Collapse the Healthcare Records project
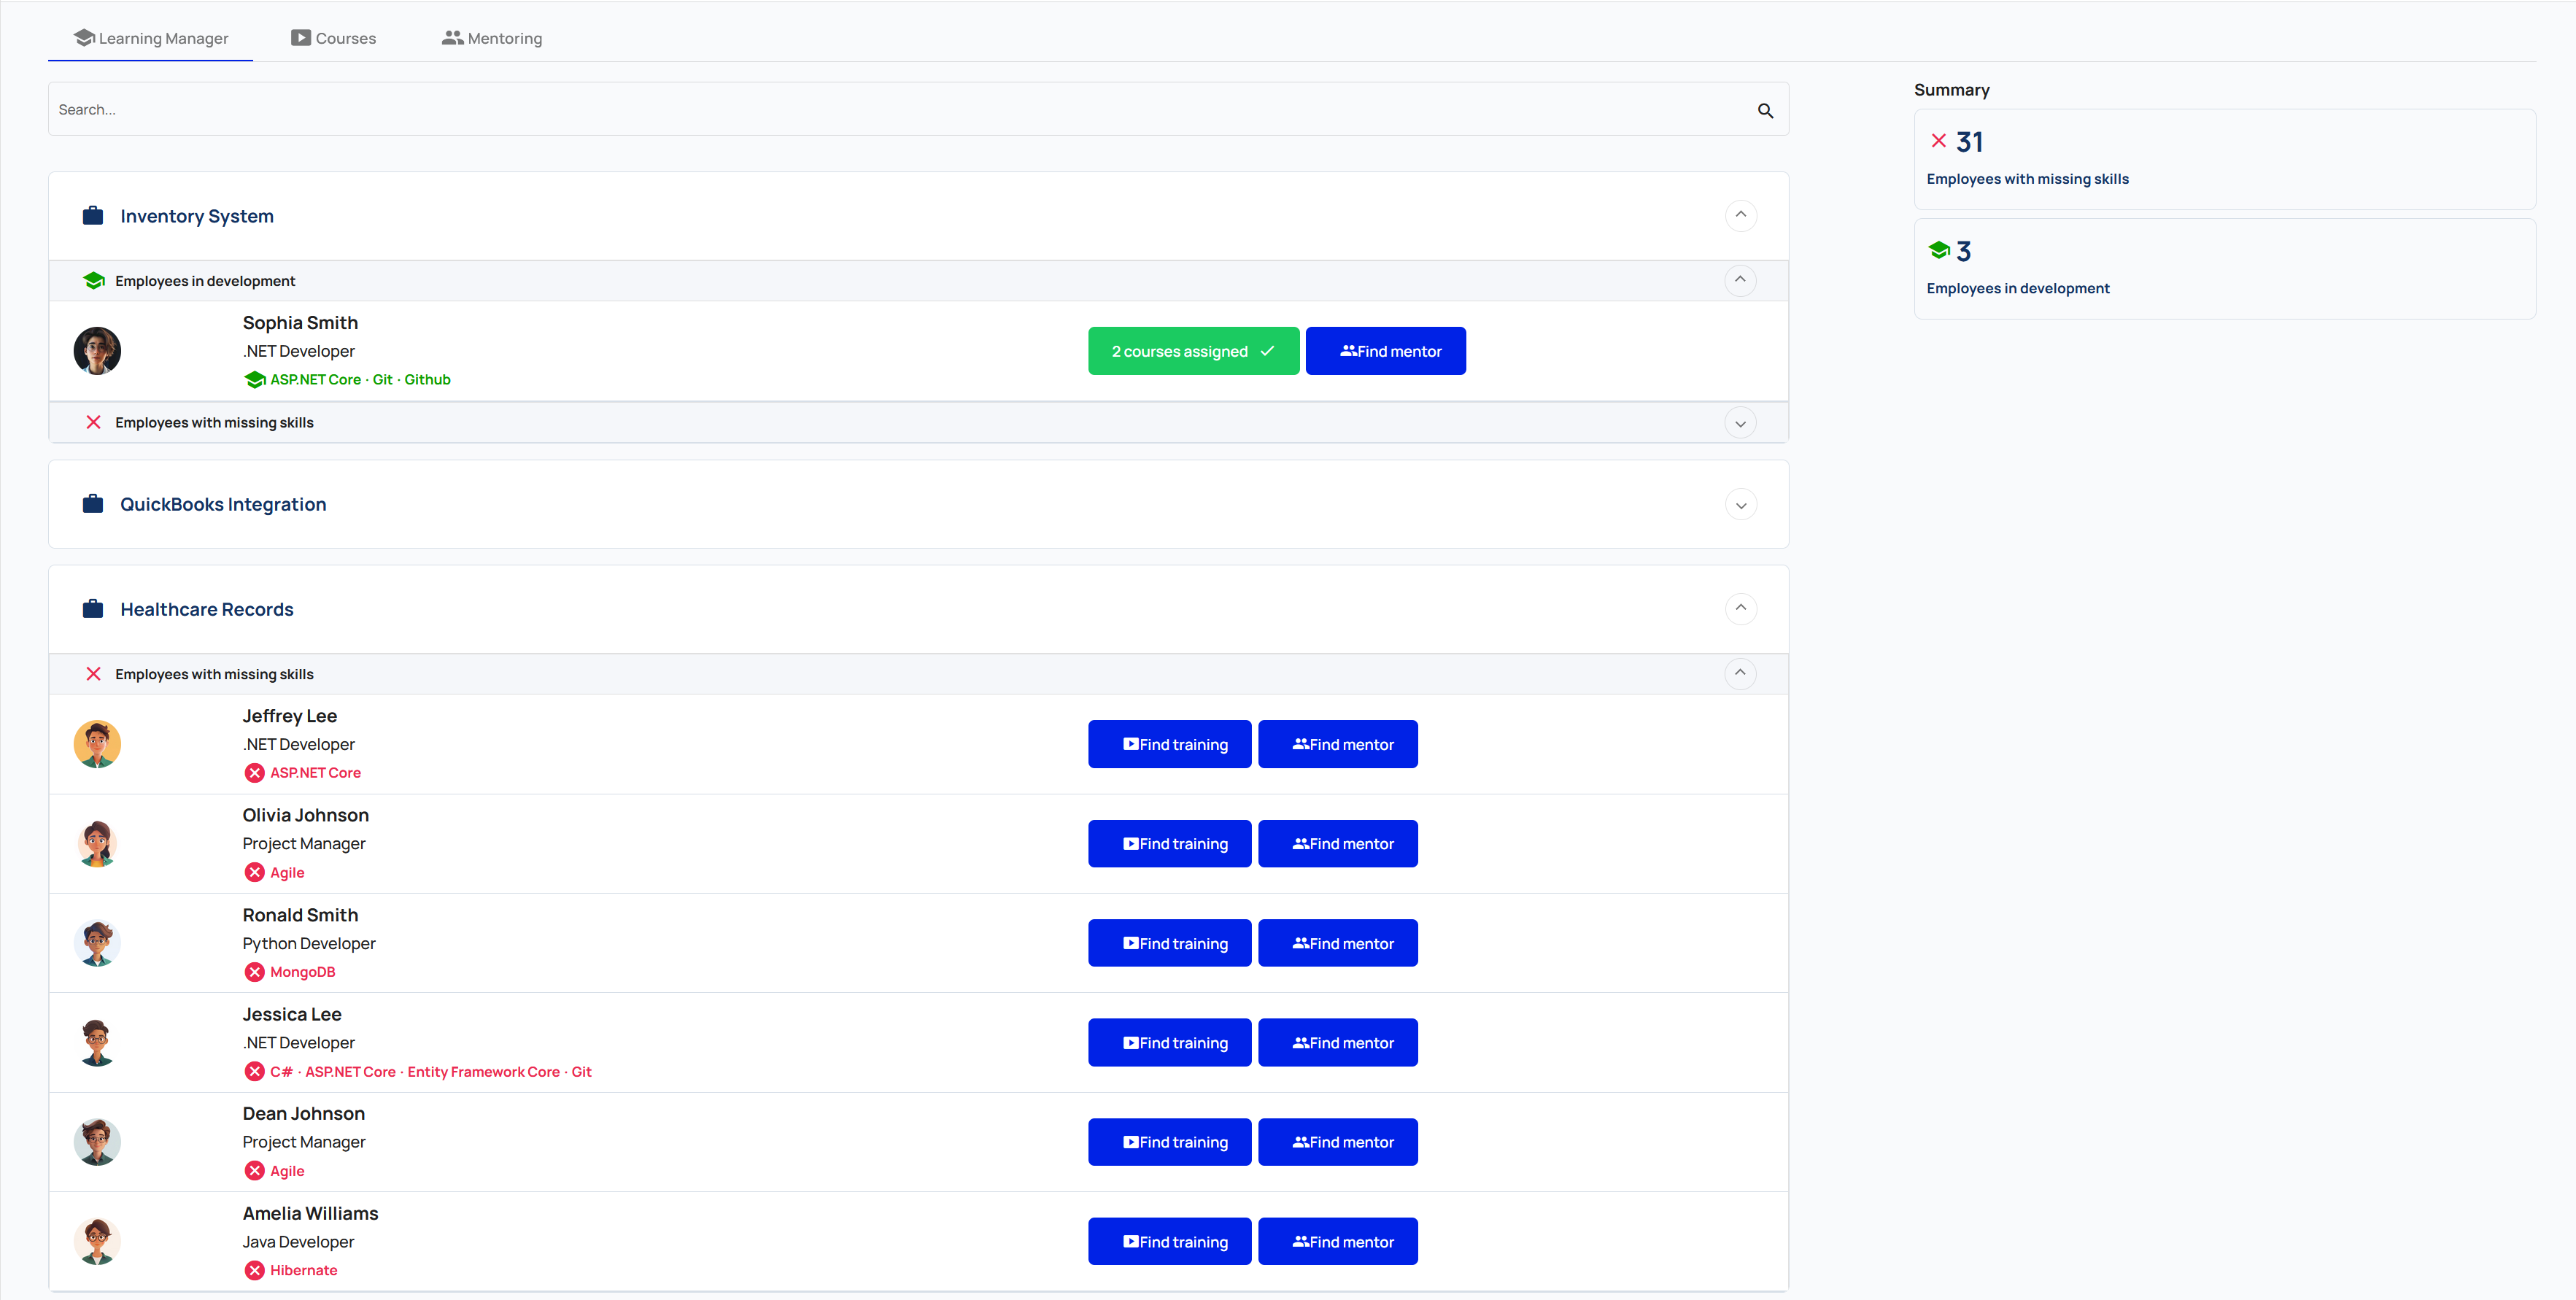Image resolution: width=2576 pixels, height=1300 pixels. point(1741,608)
